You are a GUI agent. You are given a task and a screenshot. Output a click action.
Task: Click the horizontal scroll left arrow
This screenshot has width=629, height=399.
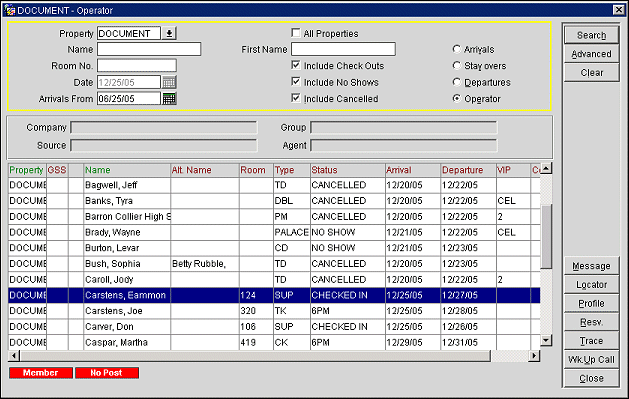[14, 356]
